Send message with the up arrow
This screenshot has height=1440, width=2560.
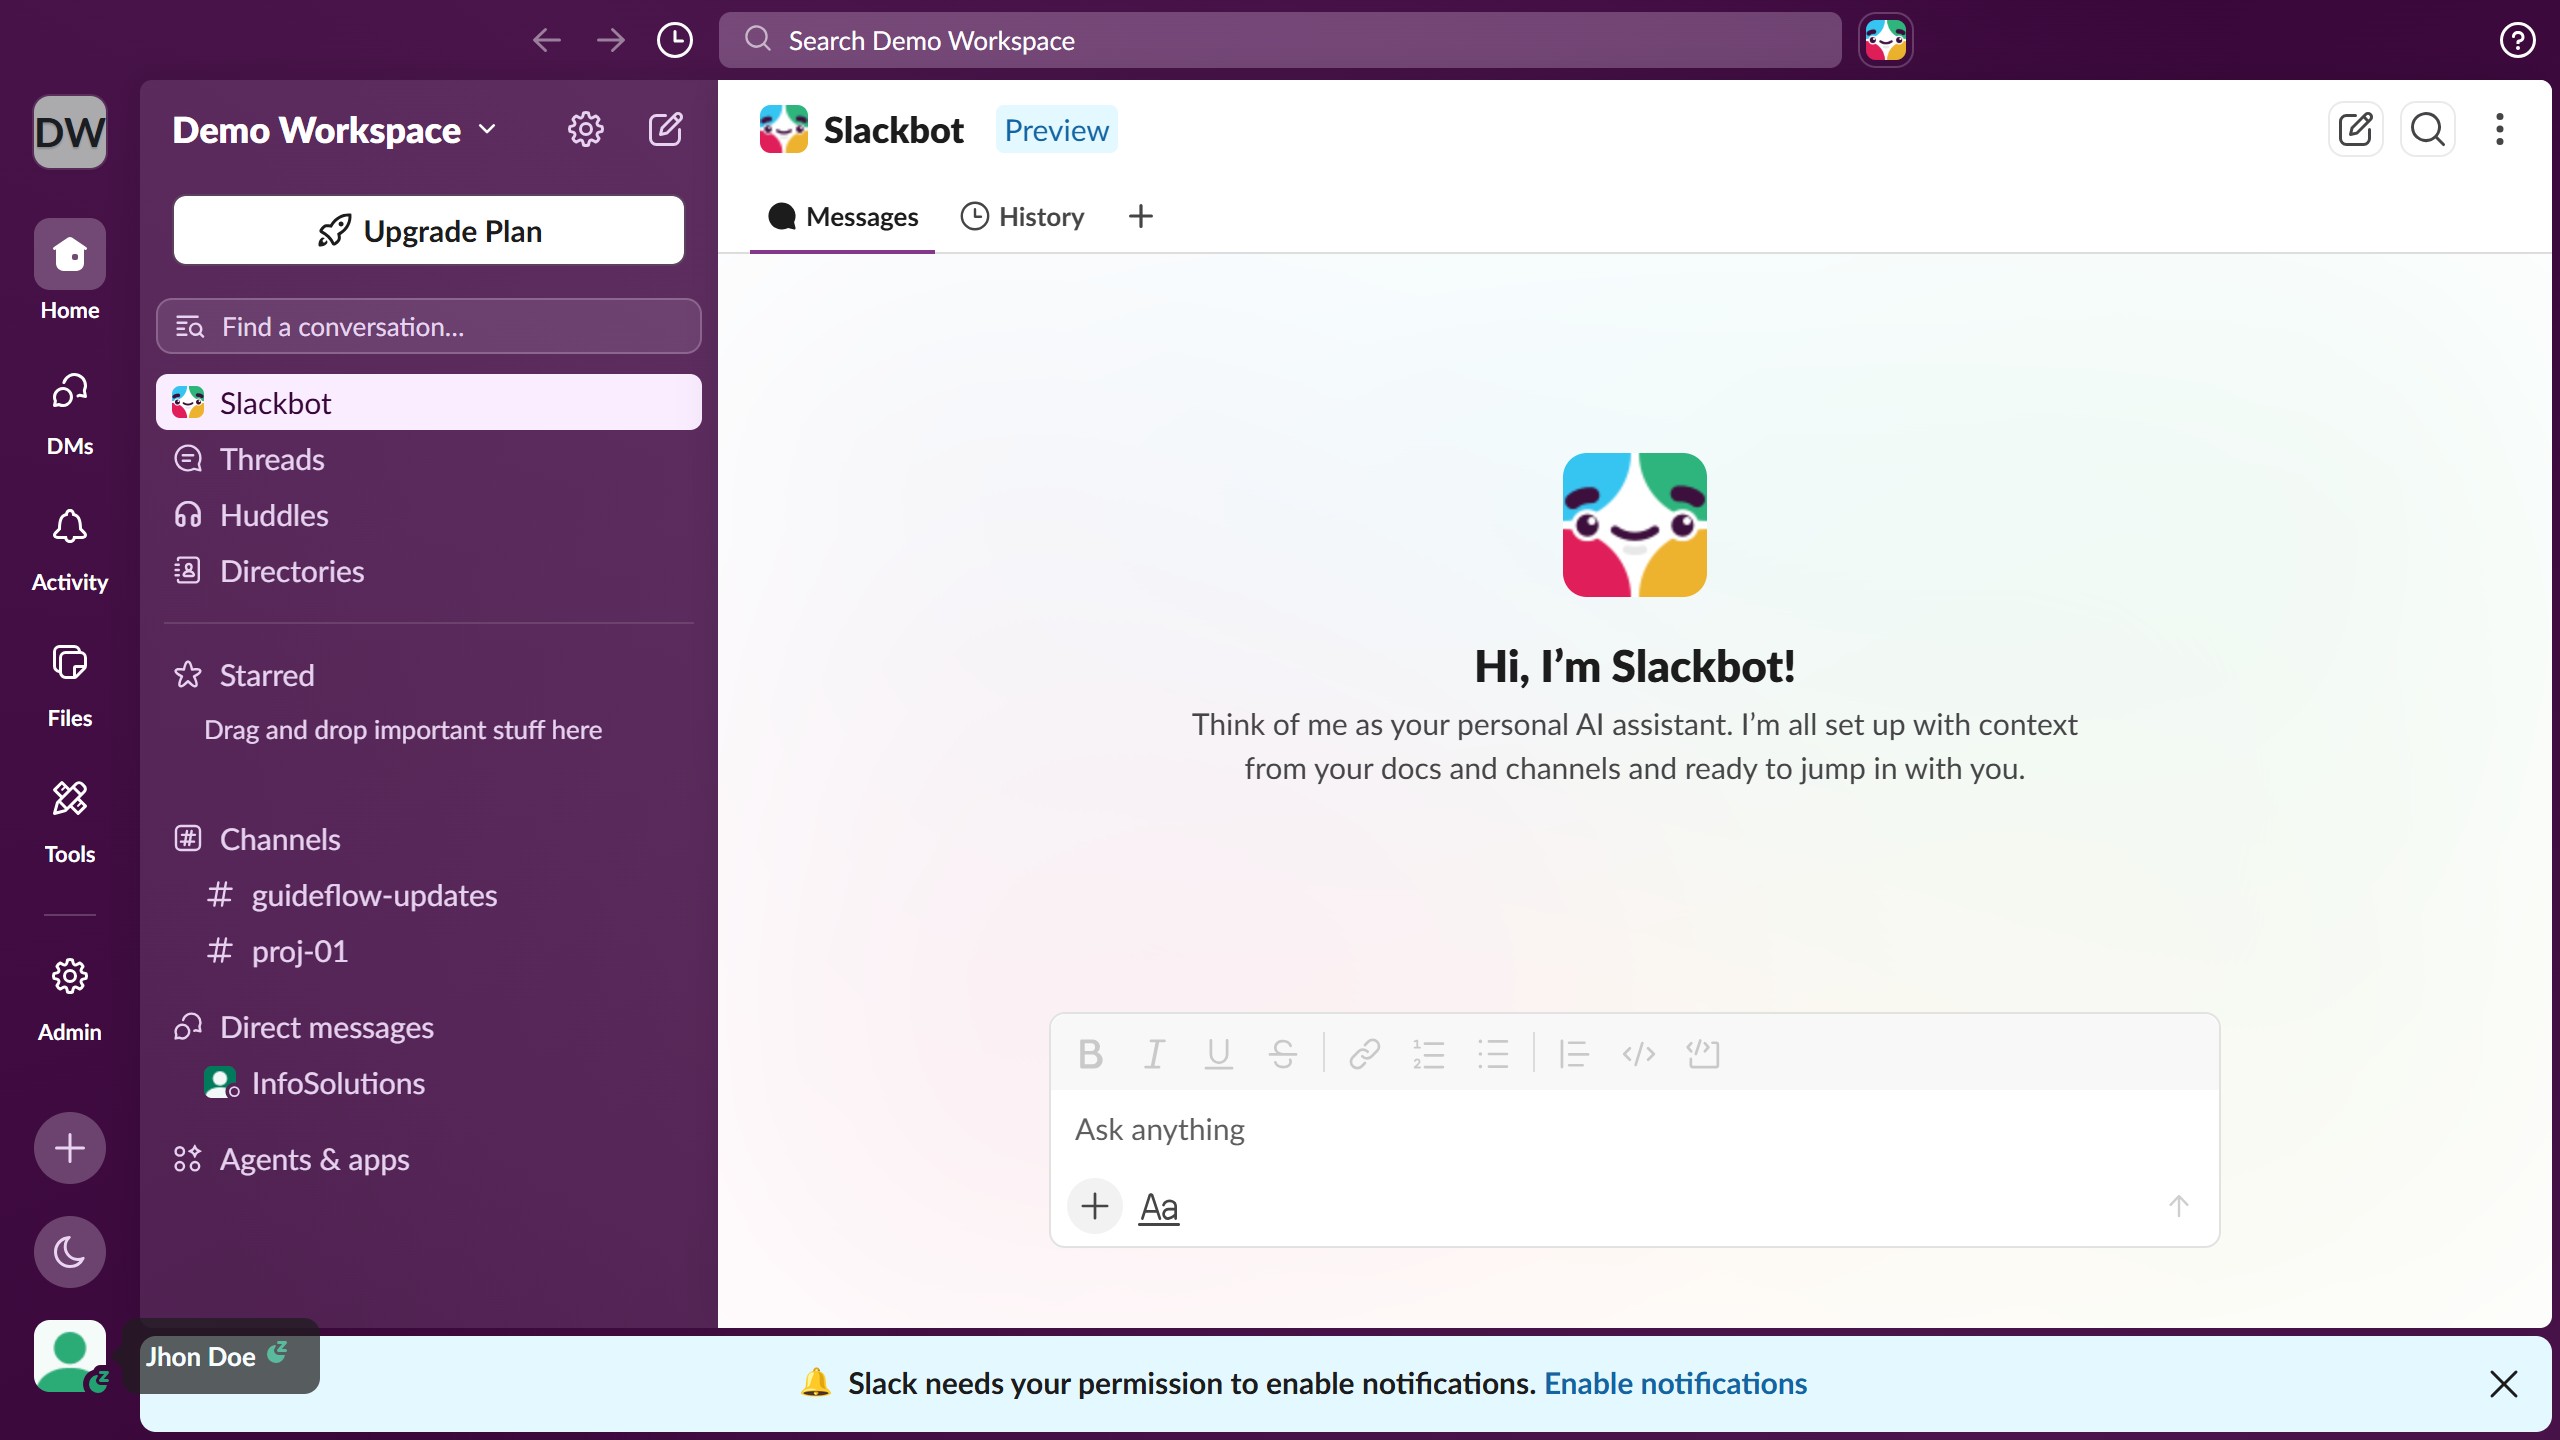[2178, 1206]
